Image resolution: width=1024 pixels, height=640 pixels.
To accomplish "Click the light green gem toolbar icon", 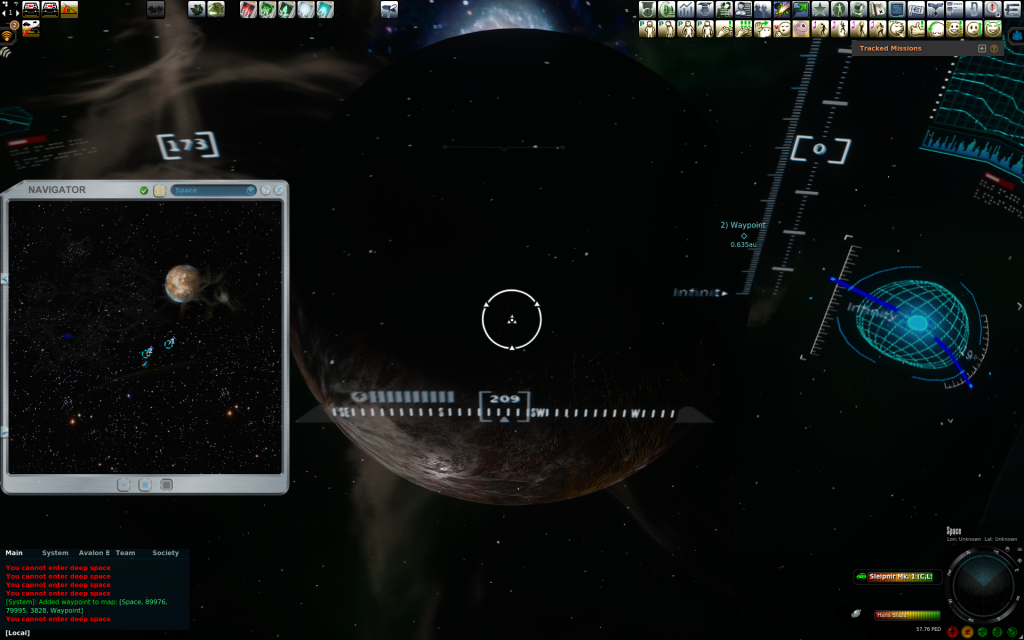I will tap(216, 9).
